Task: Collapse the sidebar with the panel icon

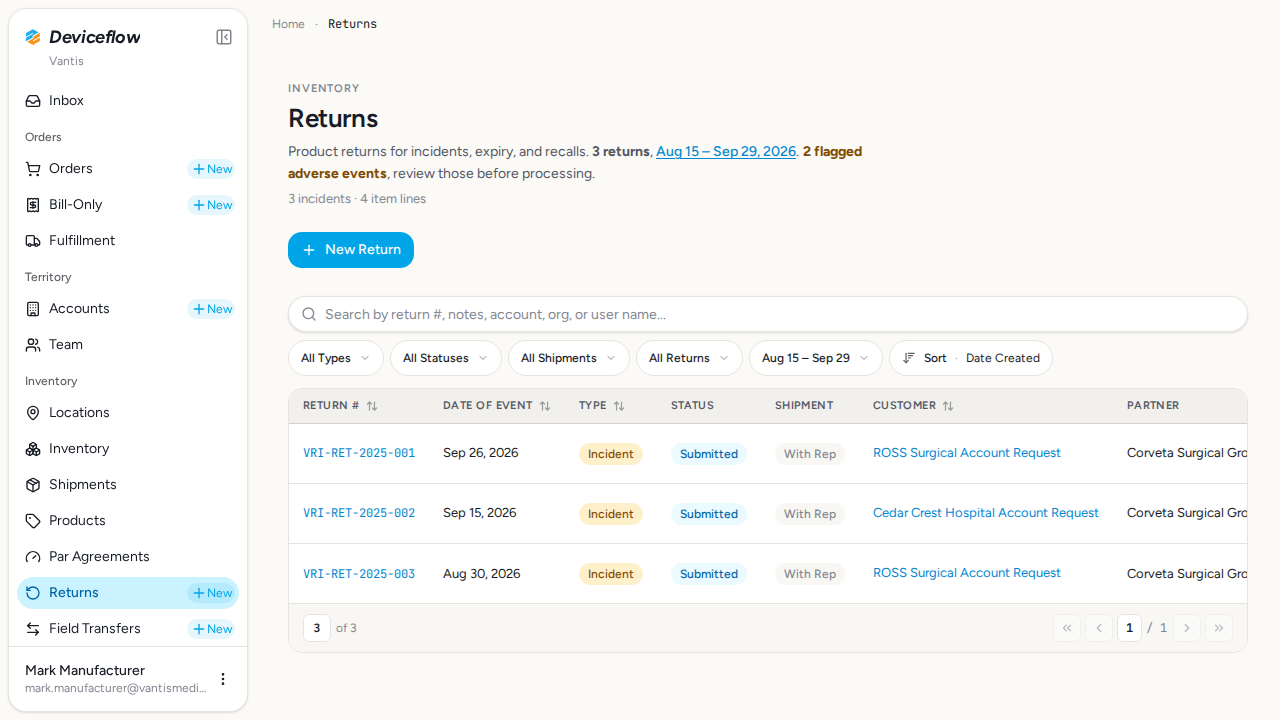Action: [224, 37]
